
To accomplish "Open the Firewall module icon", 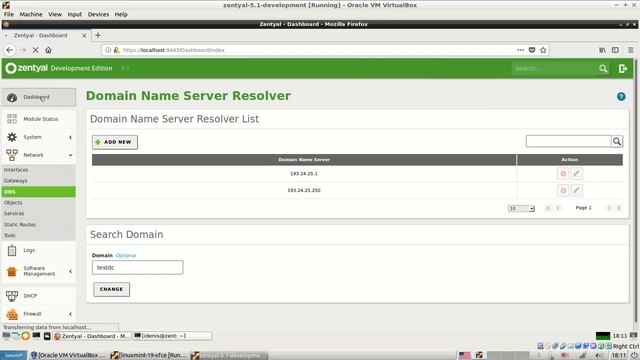I will 12,314.
